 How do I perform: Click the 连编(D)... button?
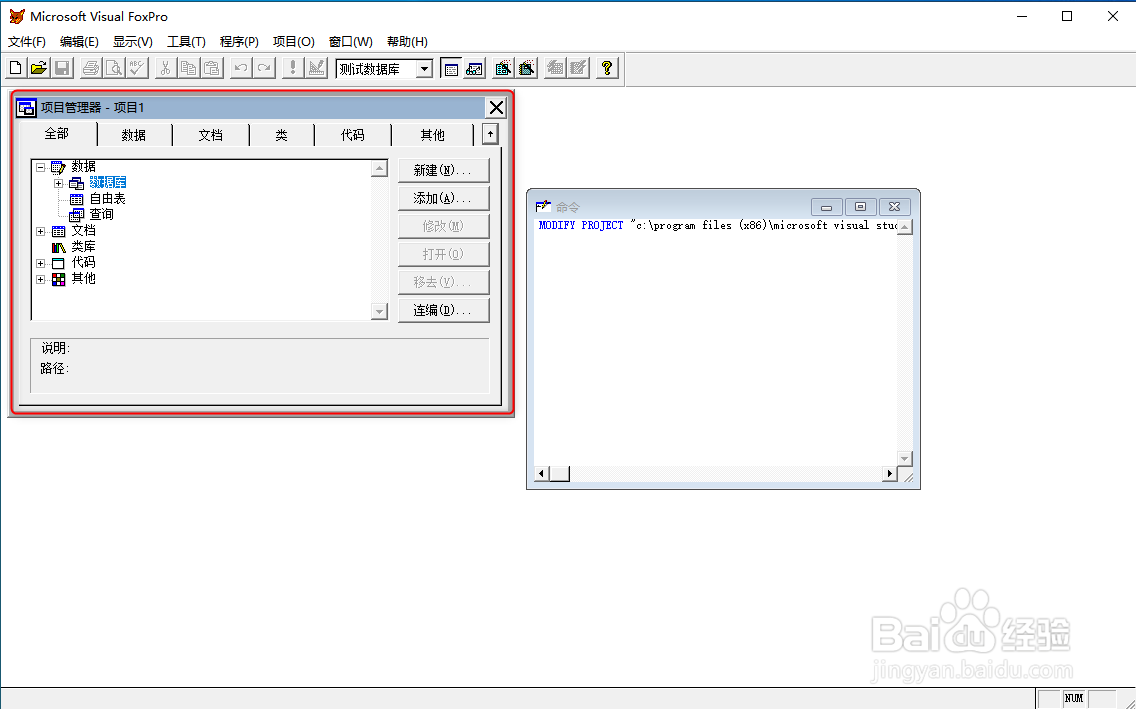point(443,311)
